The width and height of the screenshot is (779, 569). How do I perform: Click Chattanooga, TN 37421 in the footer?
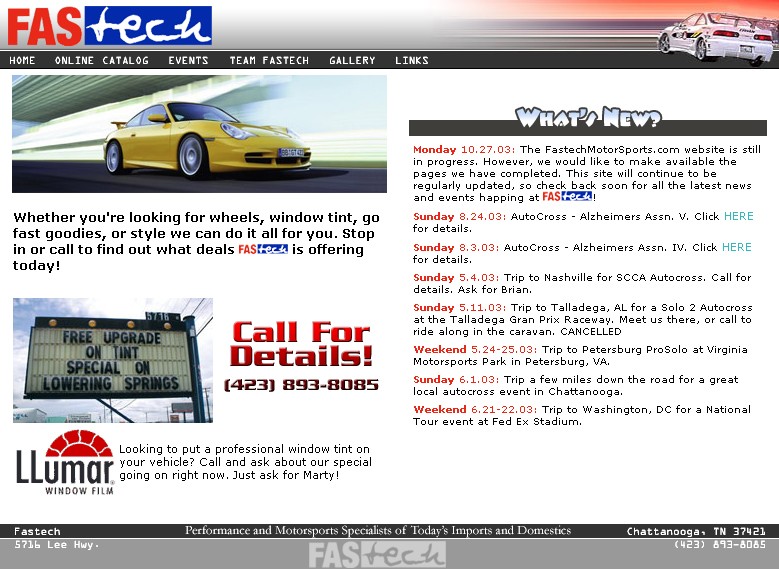(x=696, y=531)
